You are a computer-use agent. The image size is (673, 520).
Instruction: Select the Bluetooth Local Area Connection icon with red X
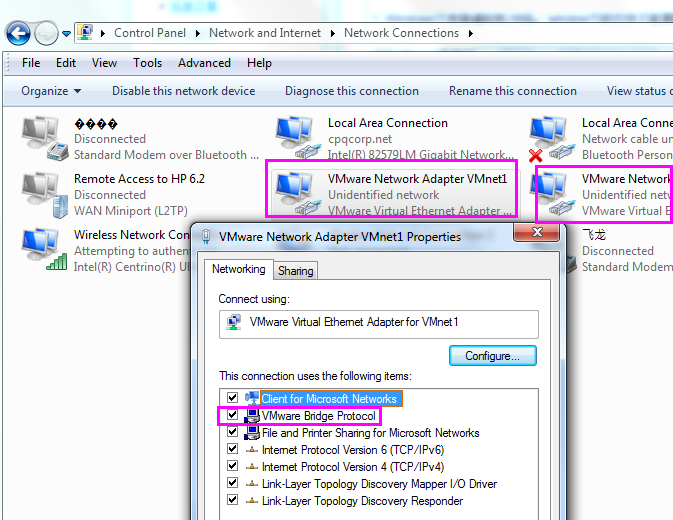pos(552,139)
